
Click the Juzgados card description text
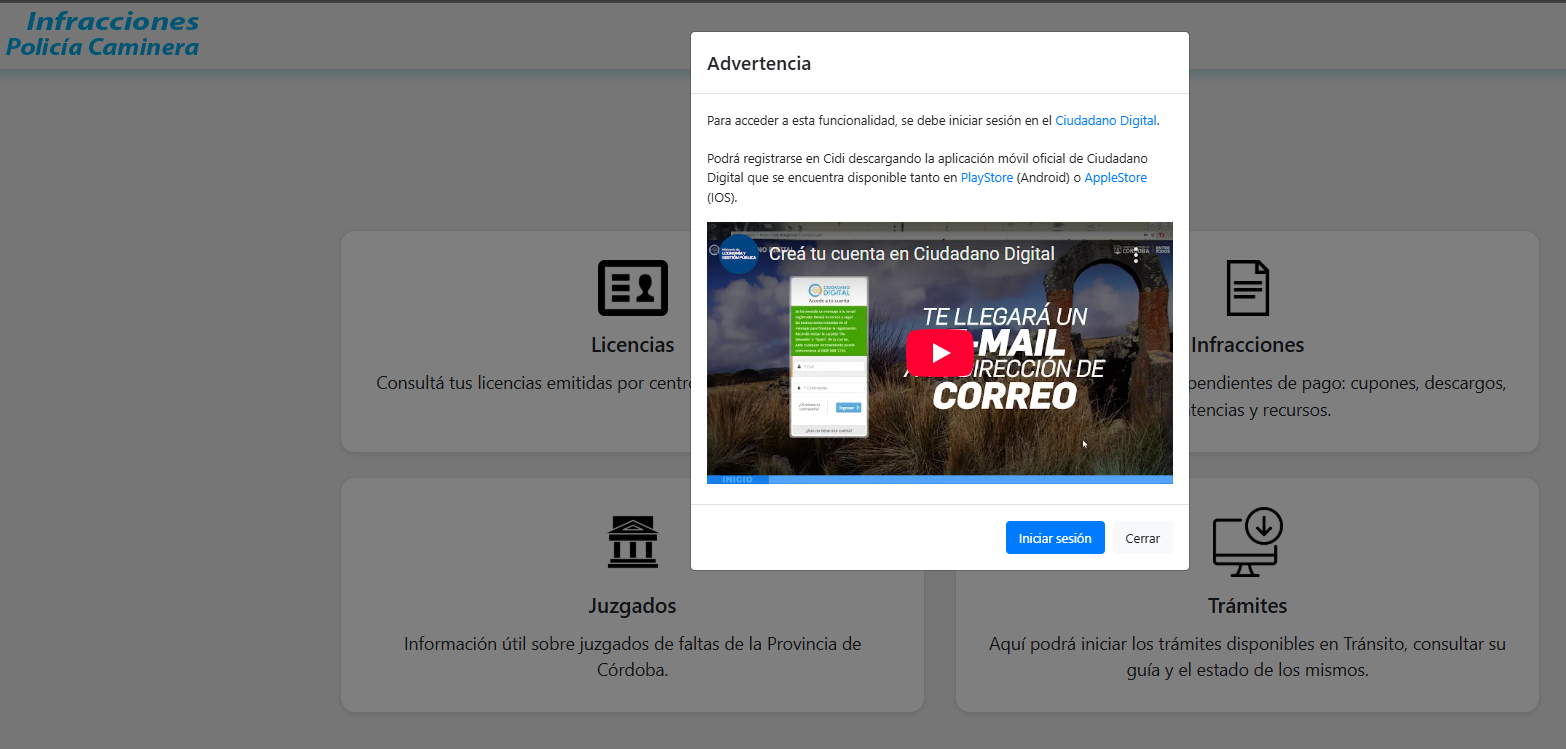click(632, 656)
